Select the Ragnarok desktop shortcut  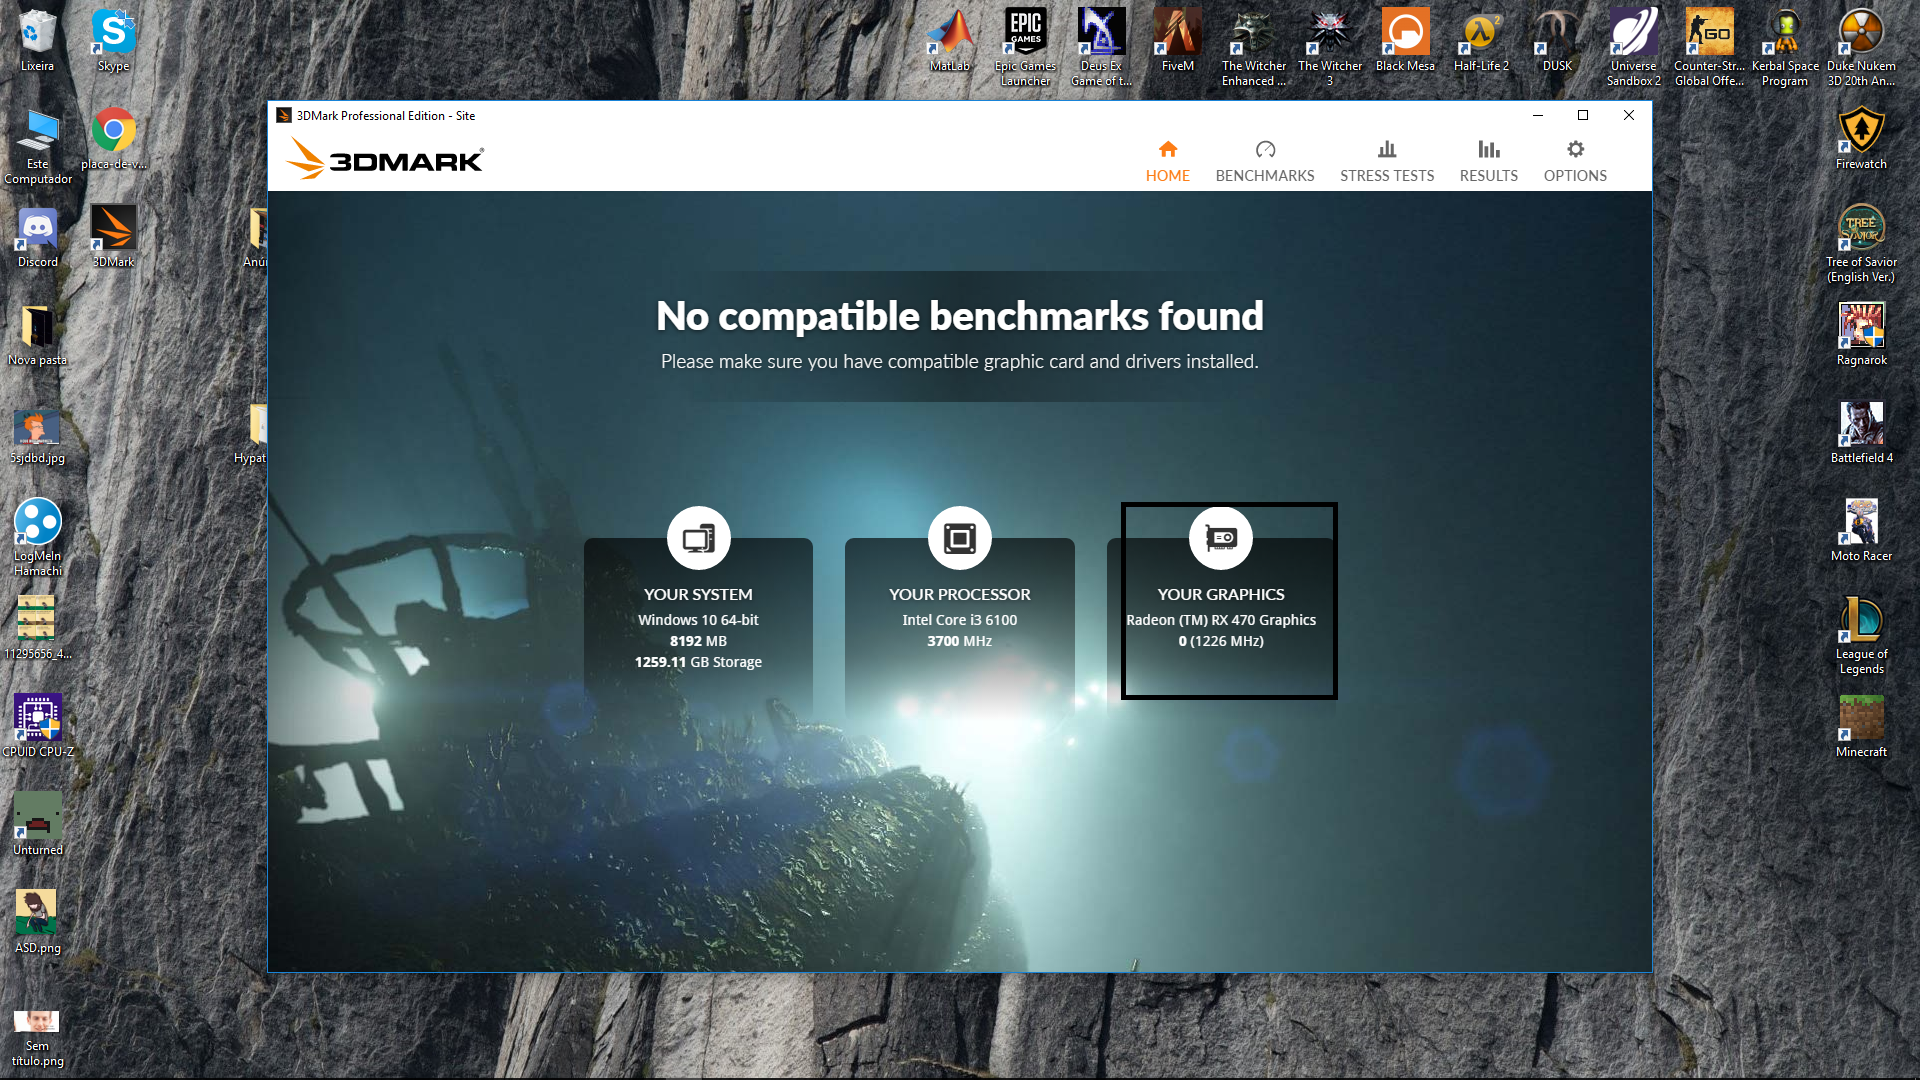[x=1861, y=335]
